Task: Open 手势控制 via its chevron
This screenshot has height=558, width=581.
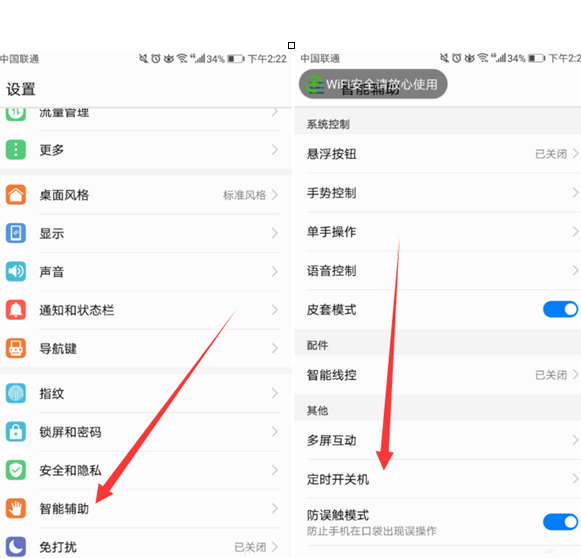Action: 575,193
